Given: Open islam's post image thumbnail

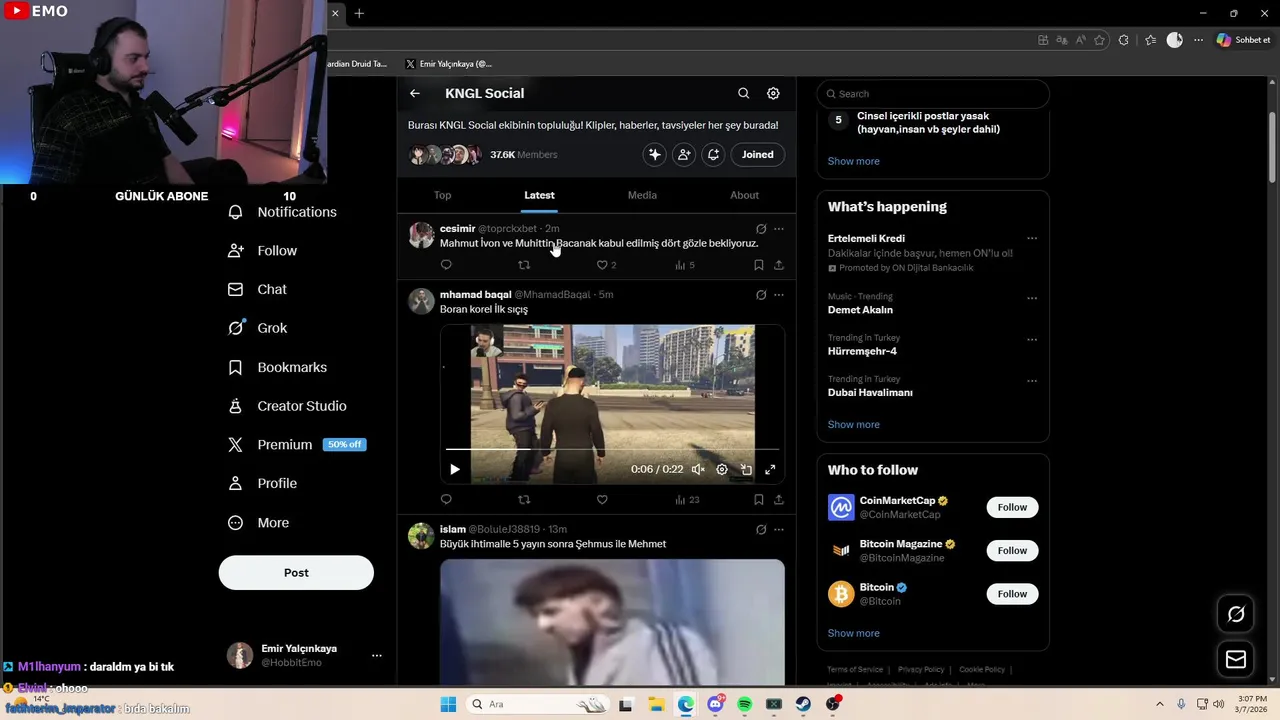Looking at the screenshot, I should coord(612,622).
